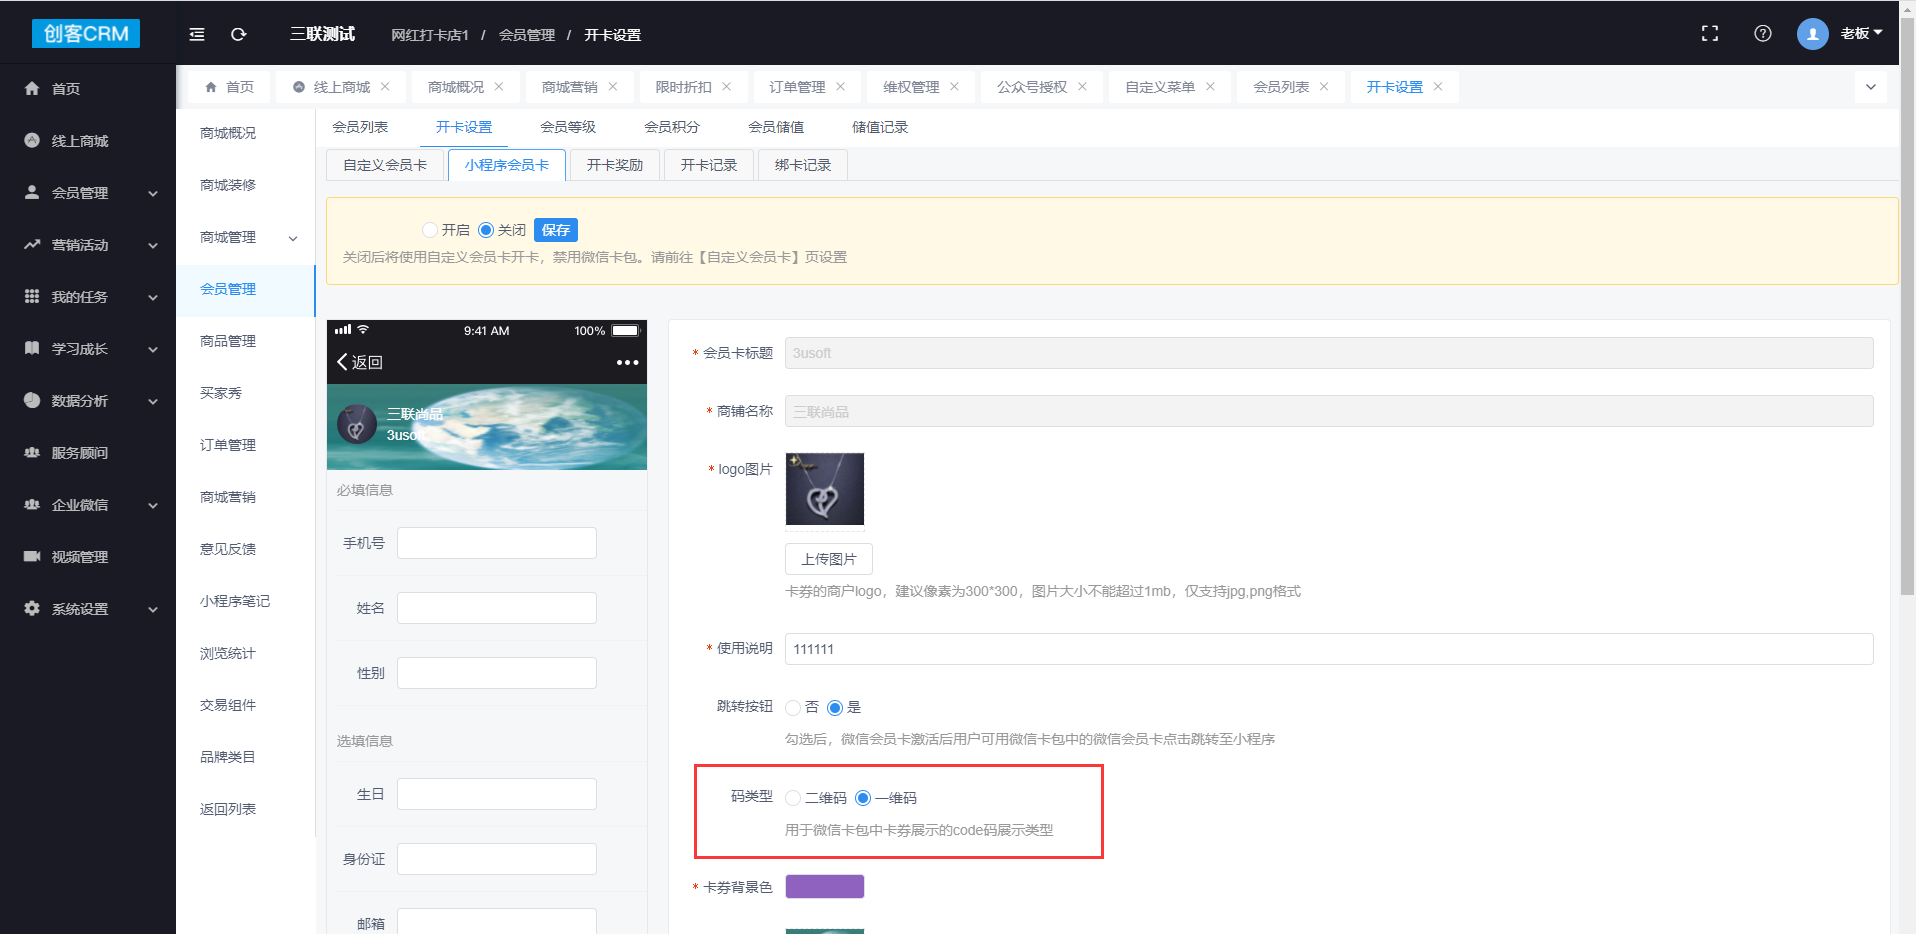Set 跳转按钮 to 否
Image resolution: width=1916 pixels, height=934 pixels.
click(x=793, y=708)
